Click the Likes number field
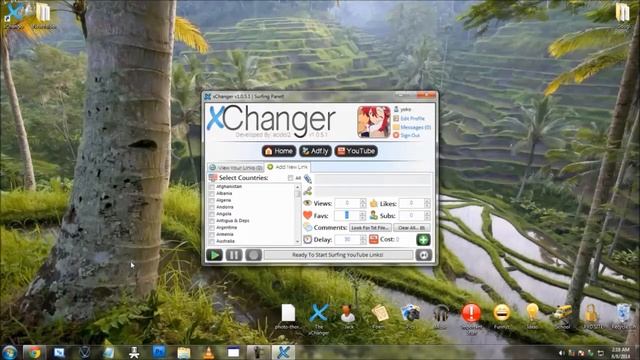 [411, 203]
